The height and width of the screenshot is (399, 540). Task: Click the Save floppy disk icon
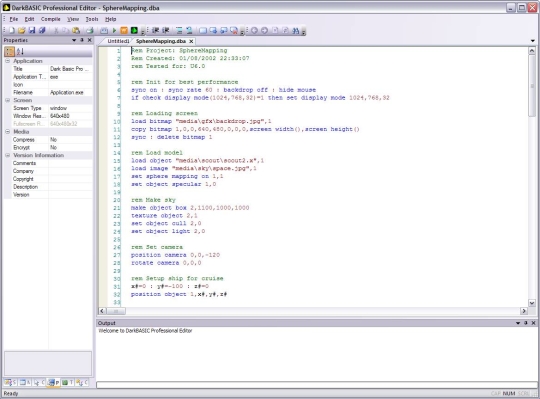[32, 31]
